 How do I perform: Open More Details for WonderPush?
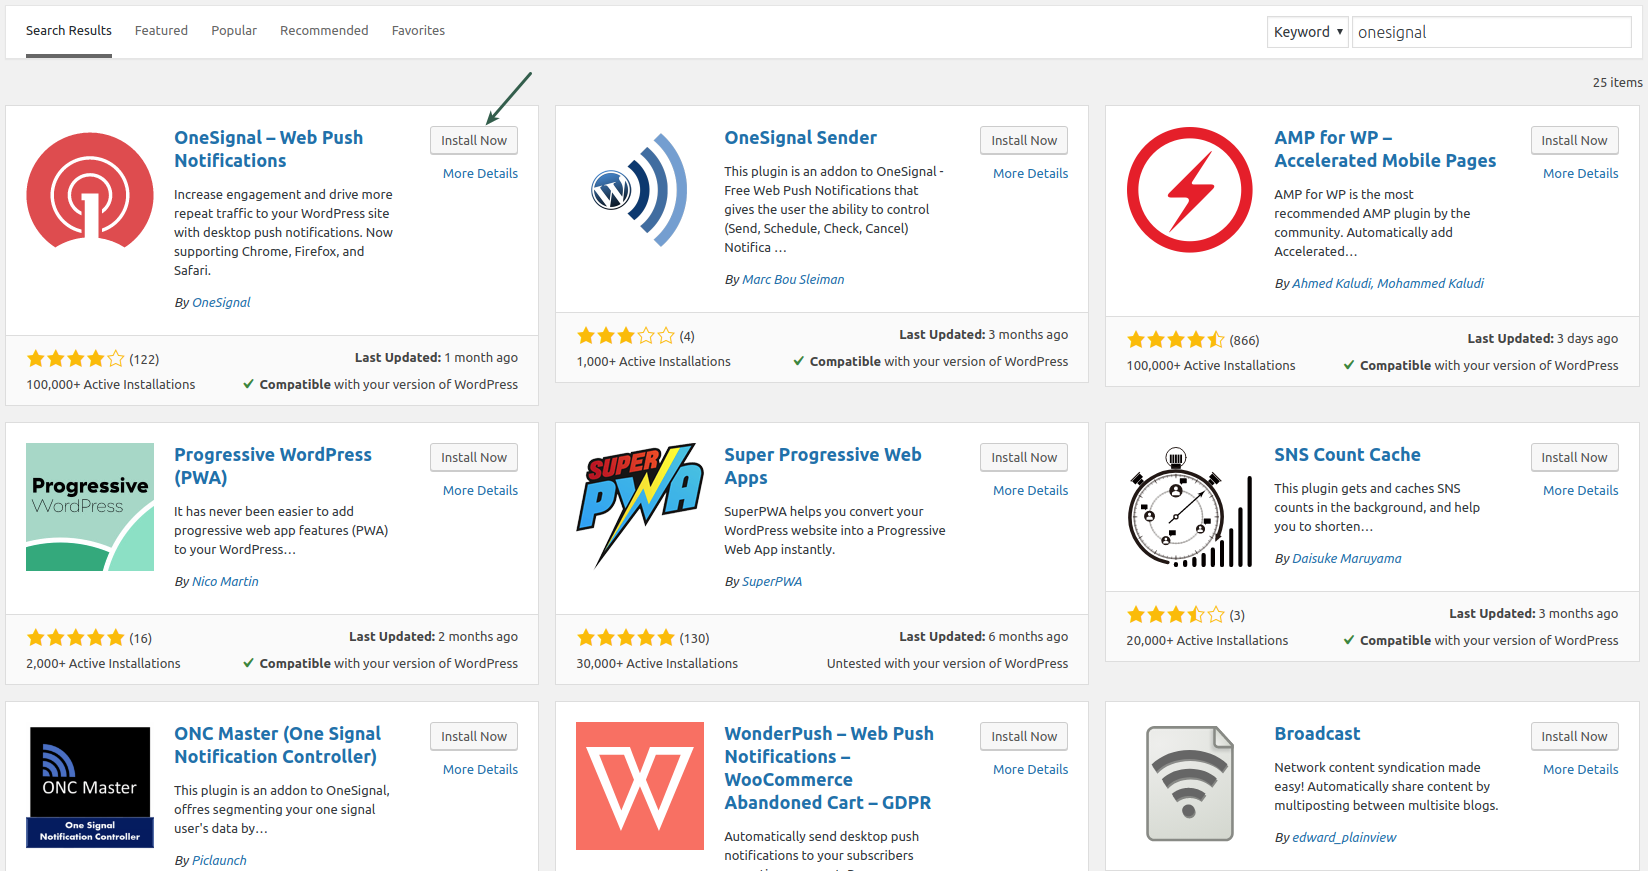1030,769
